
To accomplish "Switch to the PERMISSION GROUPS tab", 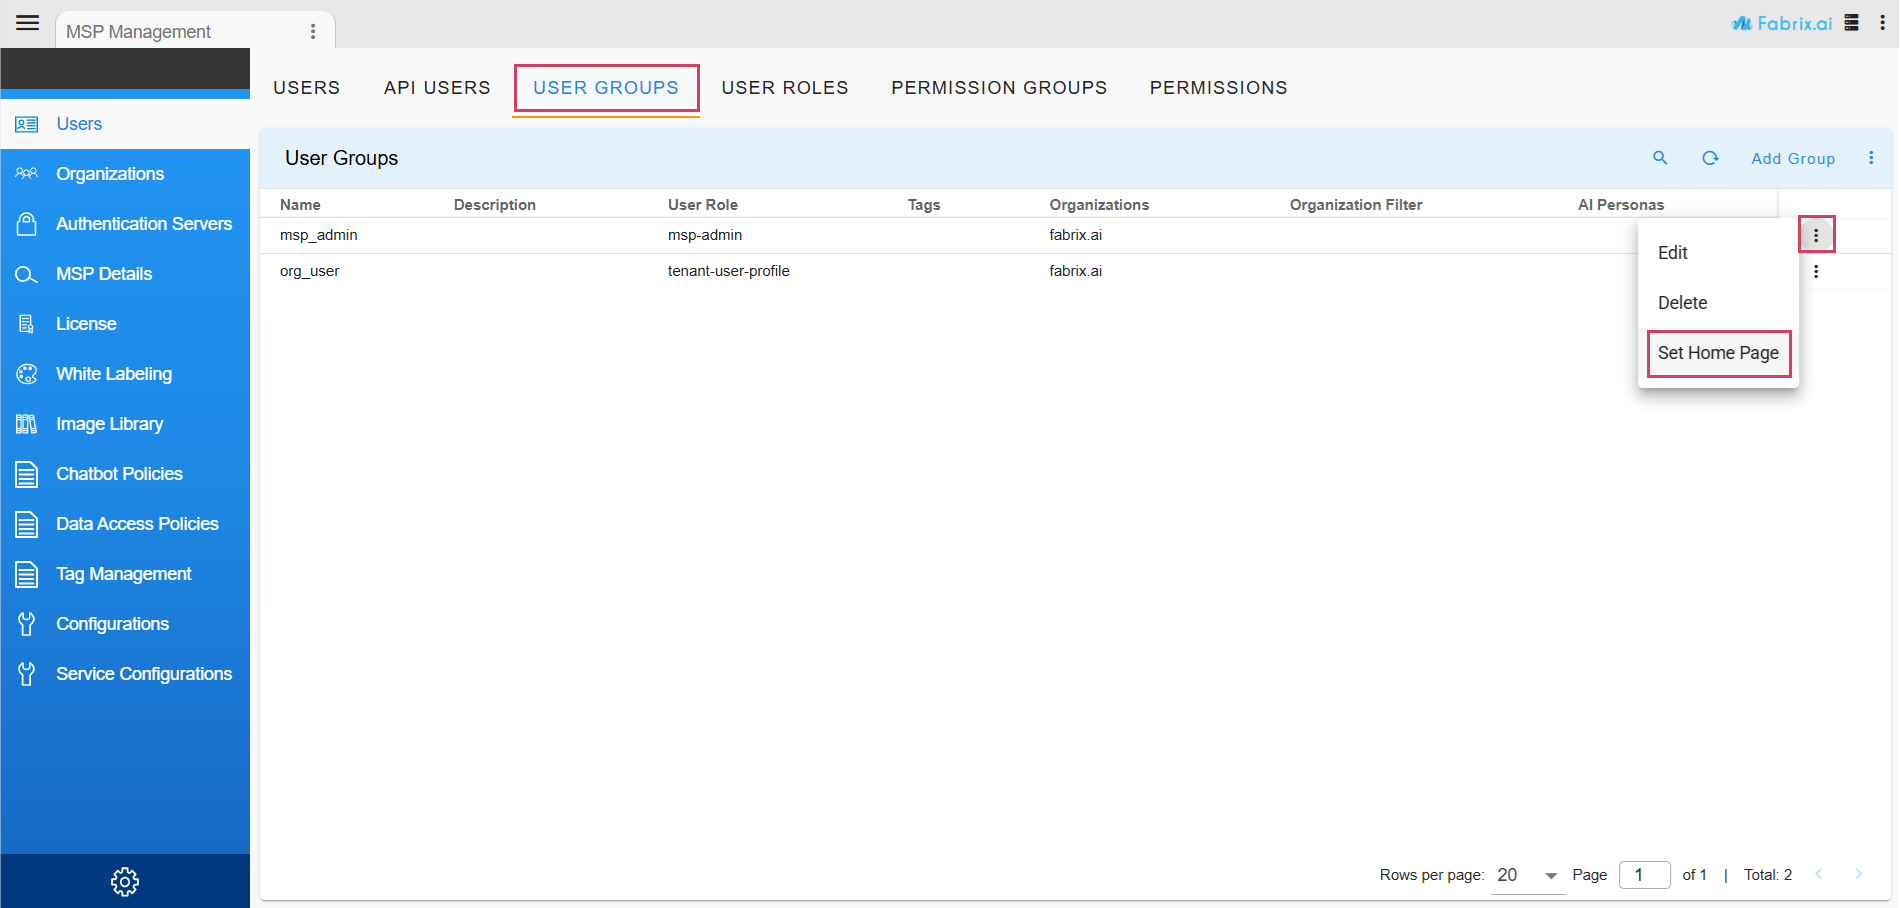I will (x=998, y=87).
